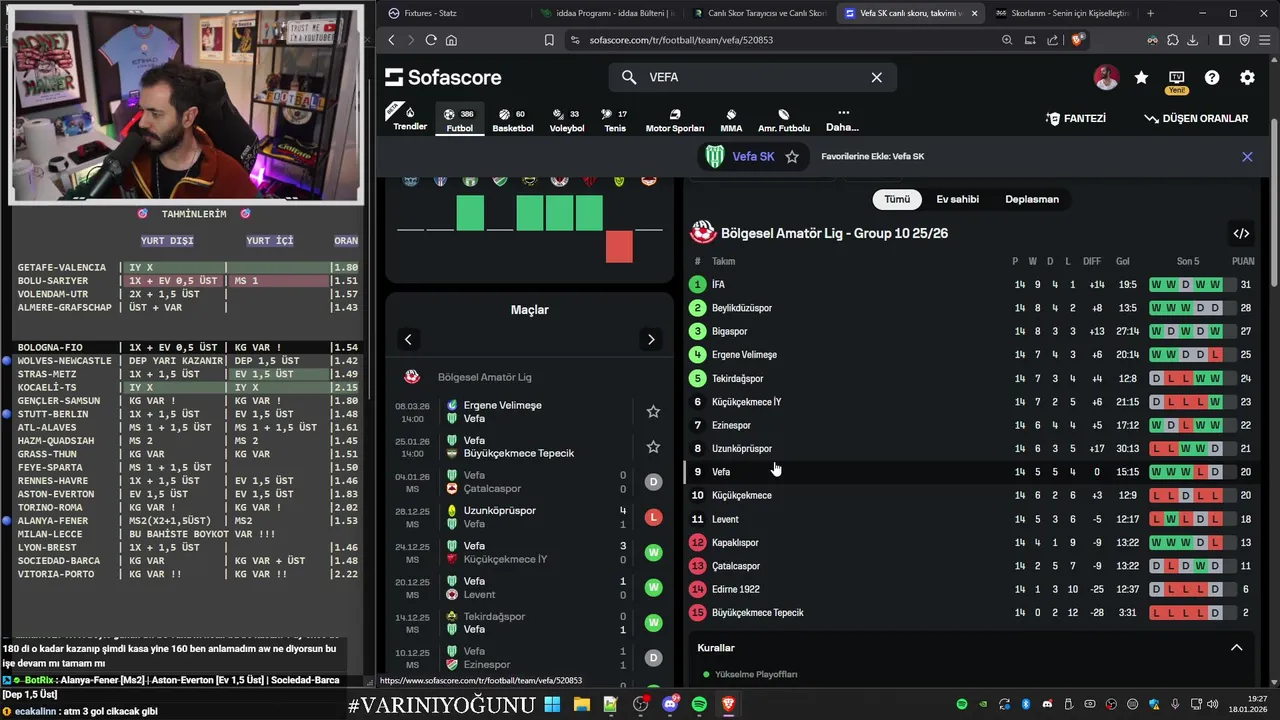Open the Edirne 1922 team row

click(x=972, y=589)
